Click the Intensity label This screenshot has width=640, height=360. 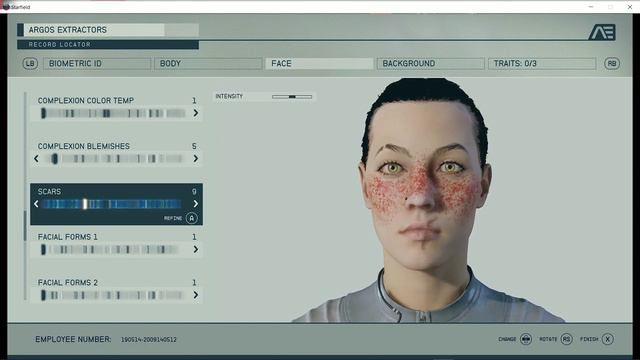click(229, 96)
